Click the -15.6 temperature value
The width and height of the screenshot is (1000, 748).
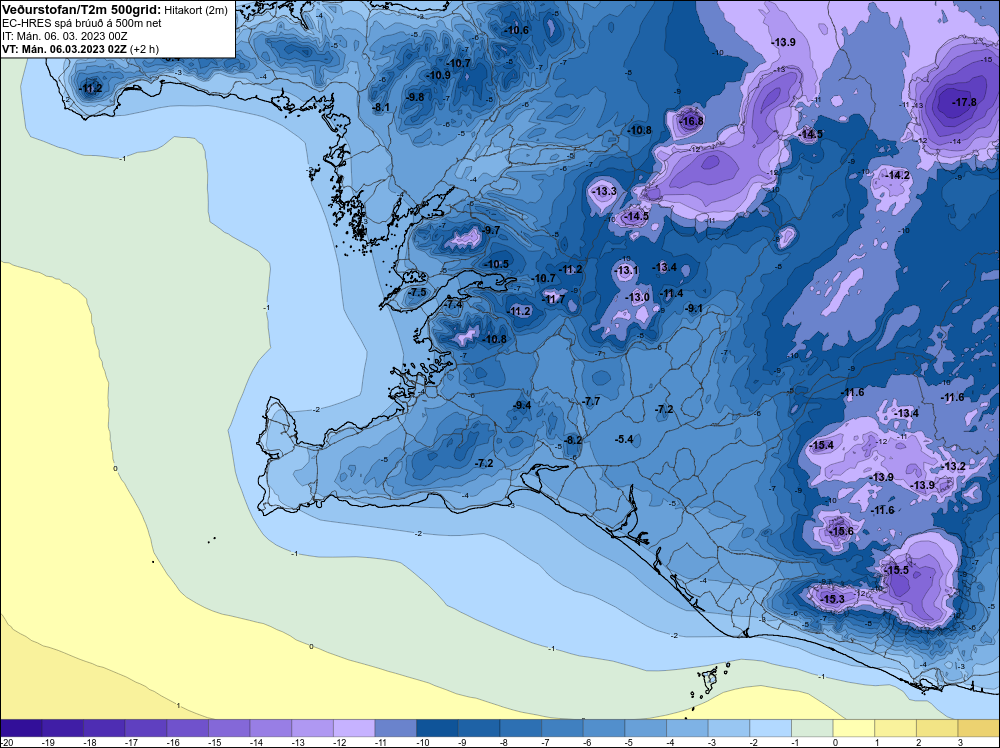pyautogui.click(x=841, y=531)
